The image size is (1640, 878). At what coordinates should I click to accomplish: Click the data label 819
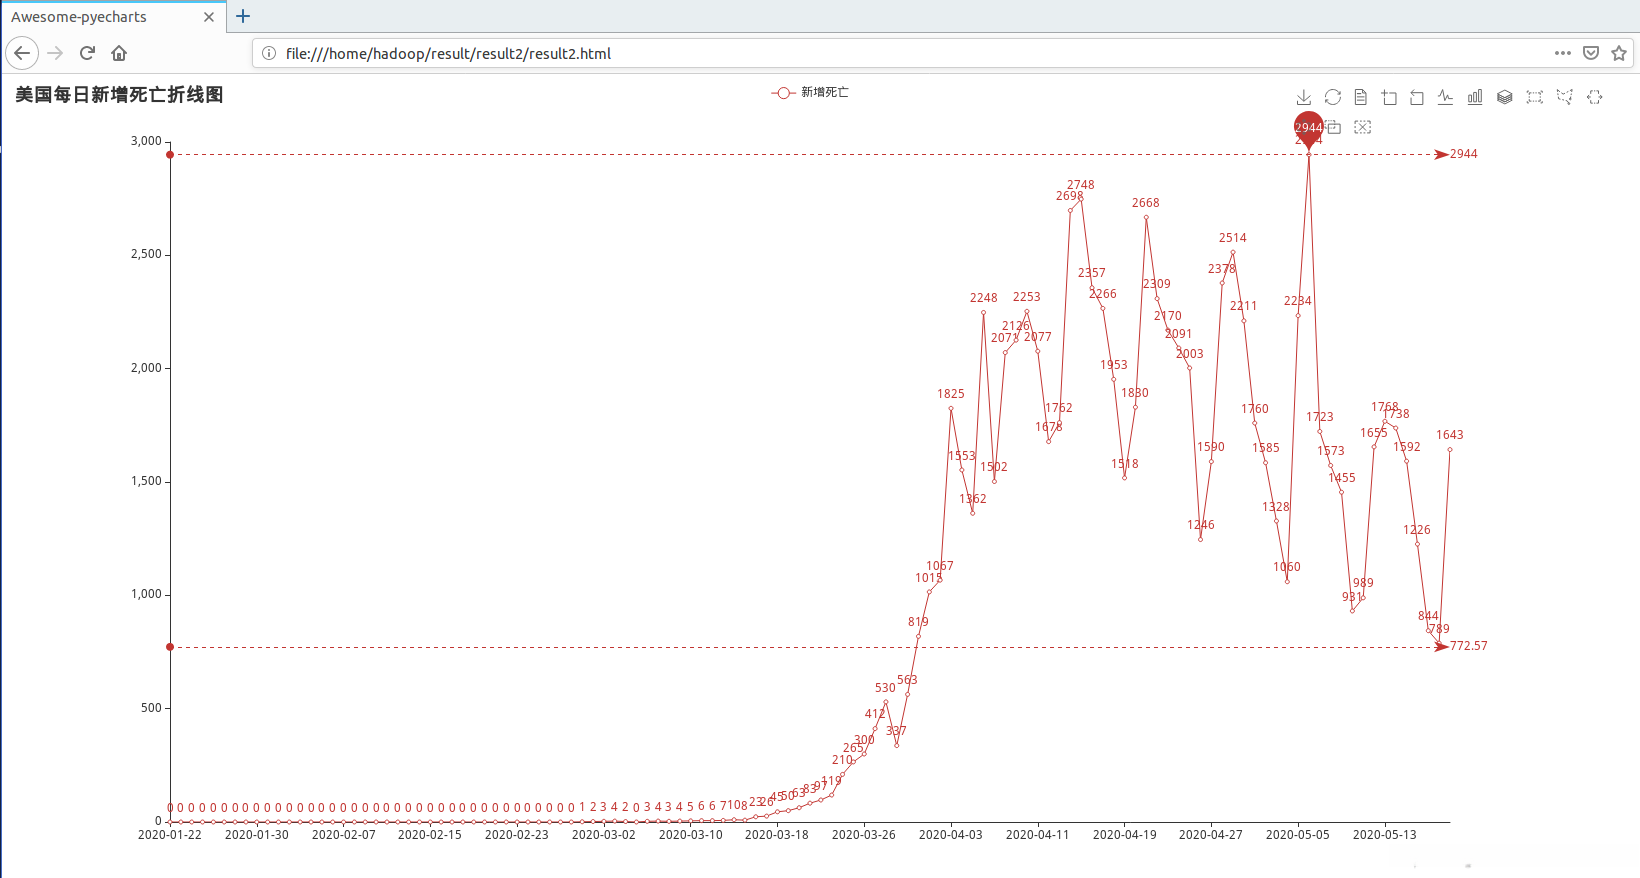coord(918,622)
